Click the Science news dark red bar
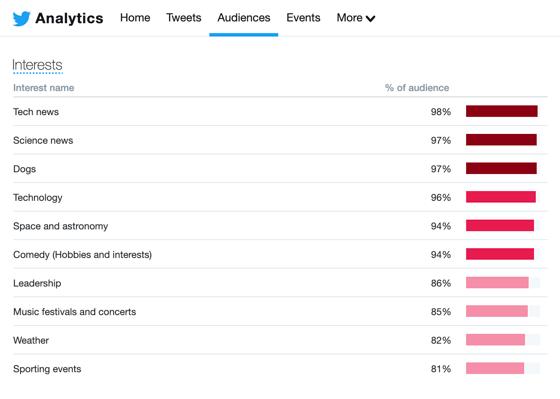Image resolution: width=560 pixels, height=399 pixels. pos(501,140)
